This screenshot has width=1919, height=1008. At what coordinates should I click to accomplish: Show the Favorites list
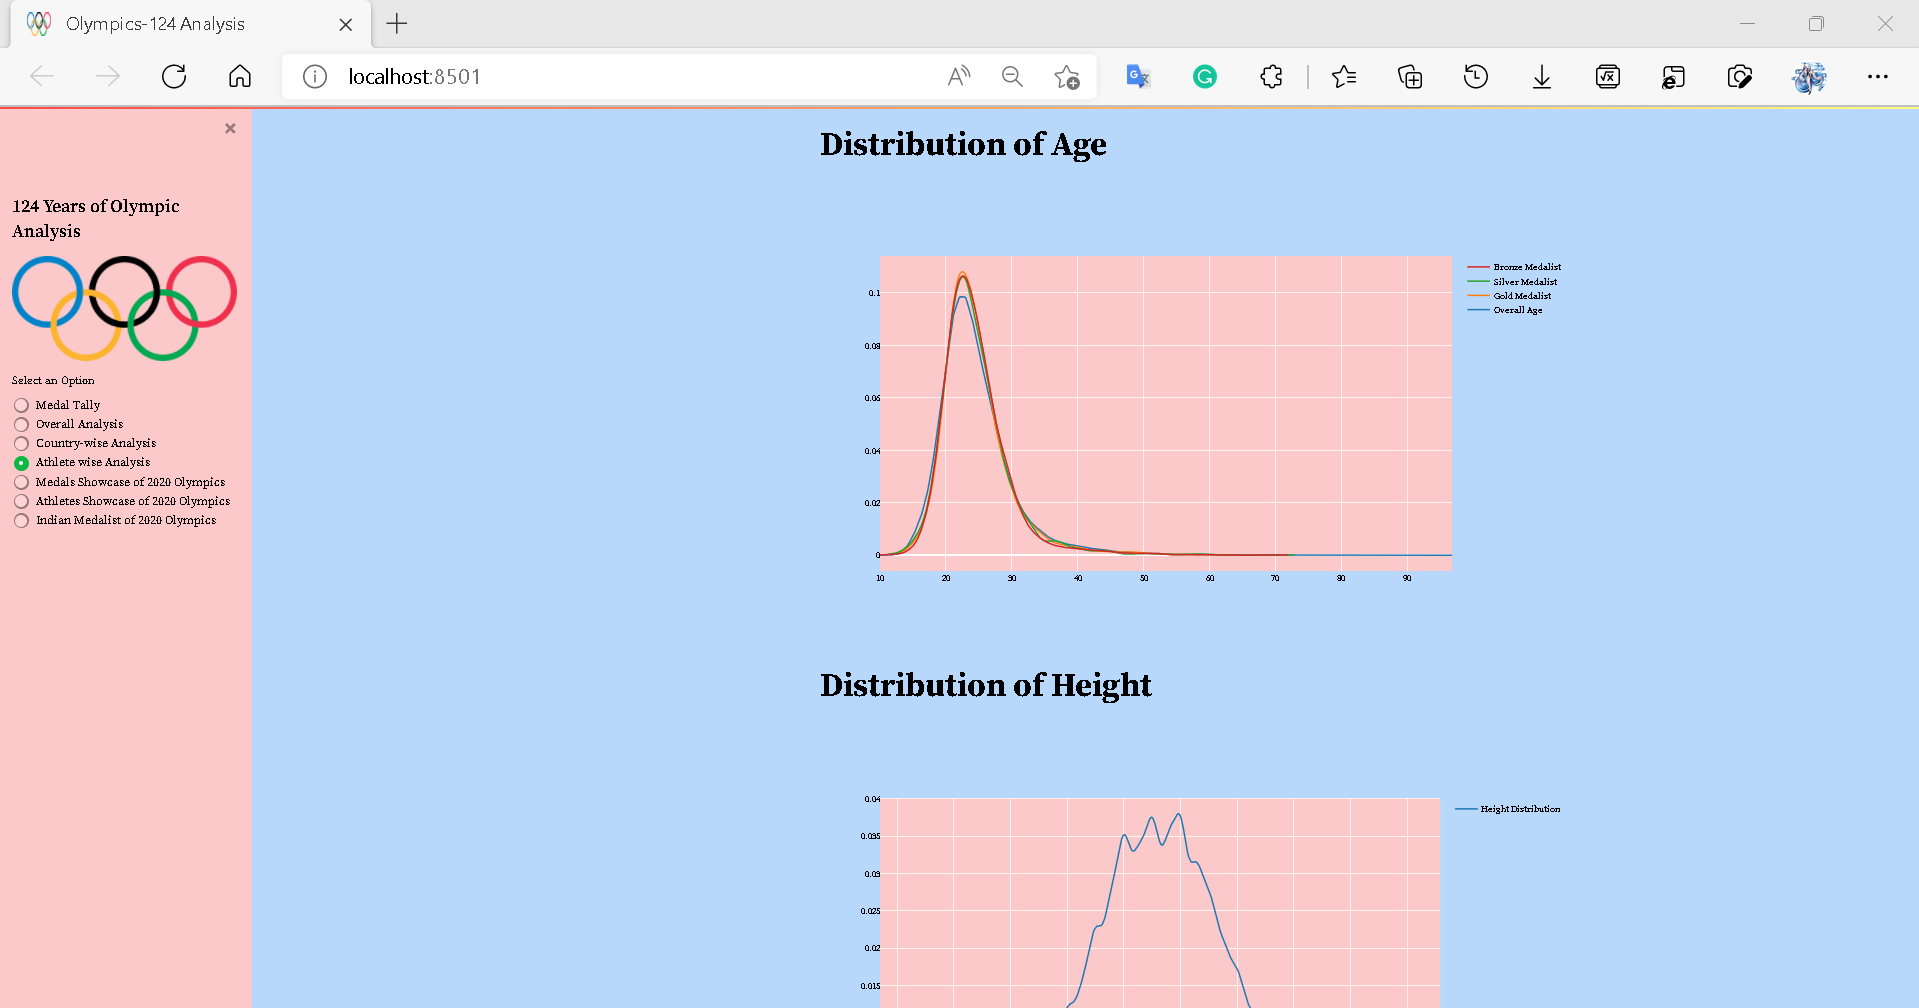1344,76
